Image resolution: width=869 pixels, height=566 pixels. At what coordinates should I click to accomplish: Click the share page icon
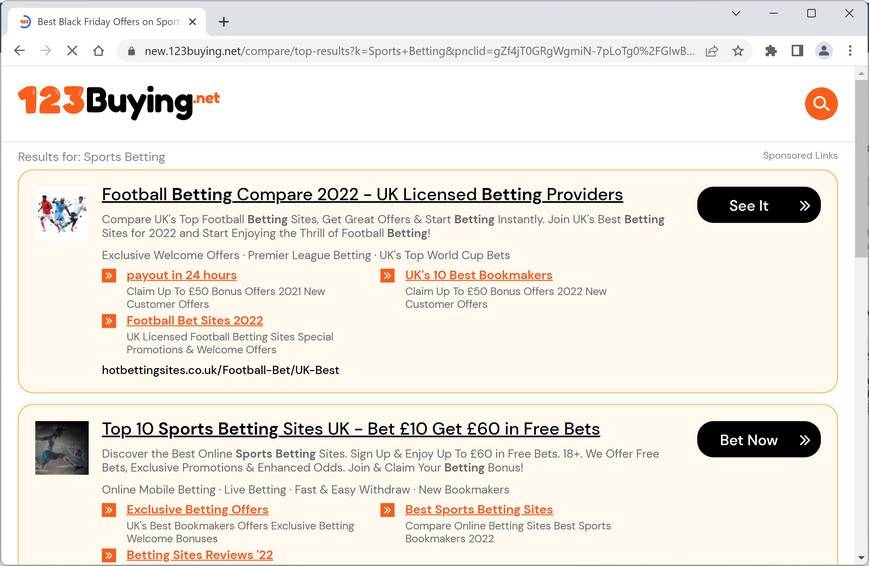712,51
